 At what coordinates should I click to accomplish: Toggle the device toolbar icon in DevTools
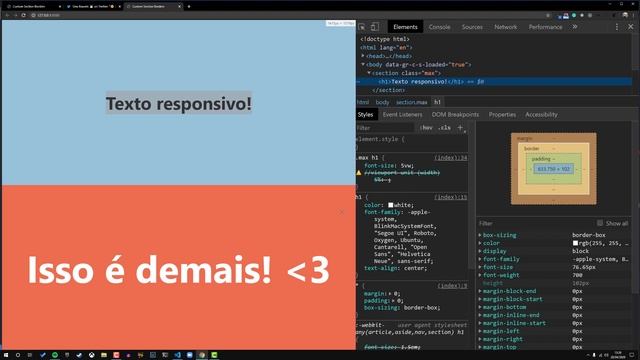[x=374, y=27]
